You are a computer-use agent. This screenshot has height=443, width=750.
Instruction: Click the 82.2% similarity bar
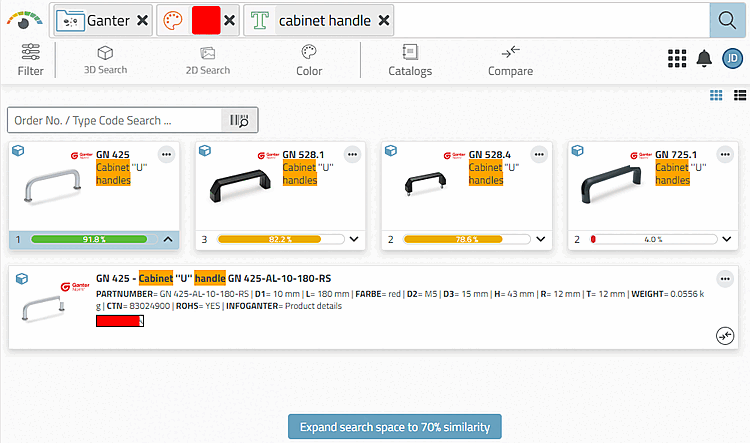pyautogui.click(x=280, y=239)
